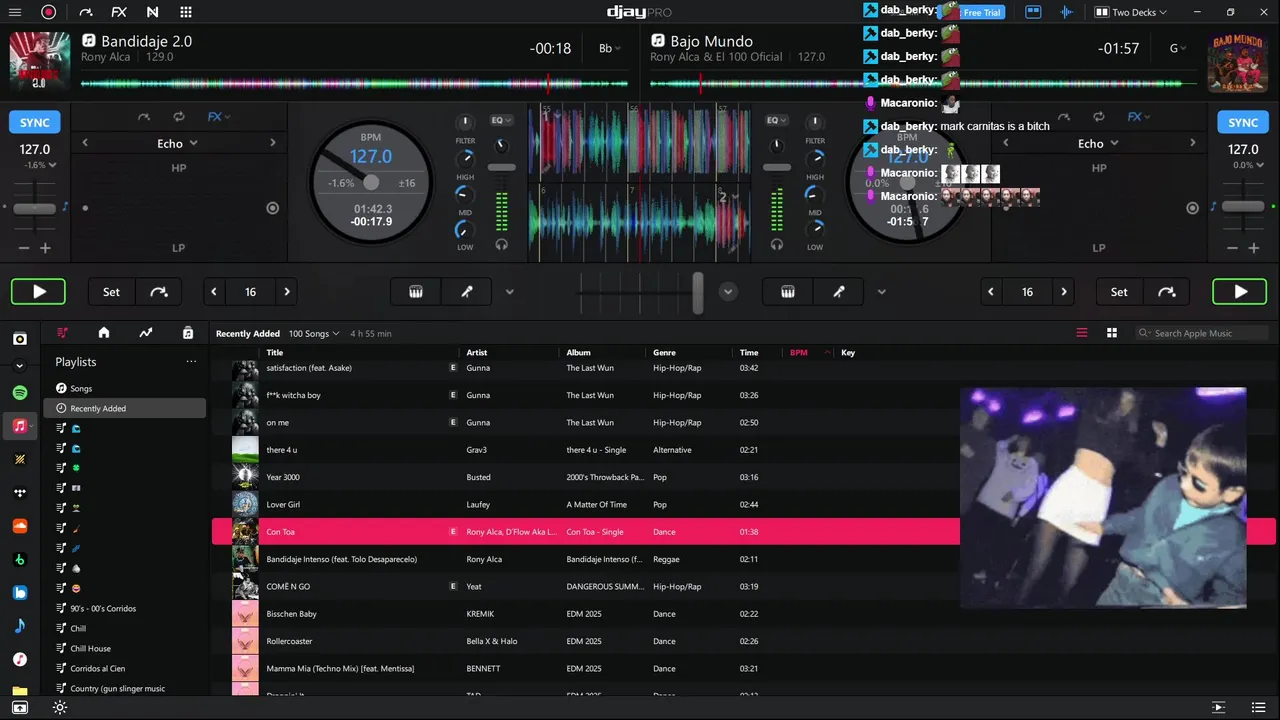Start recording with the red record button

tap(48, 12)
